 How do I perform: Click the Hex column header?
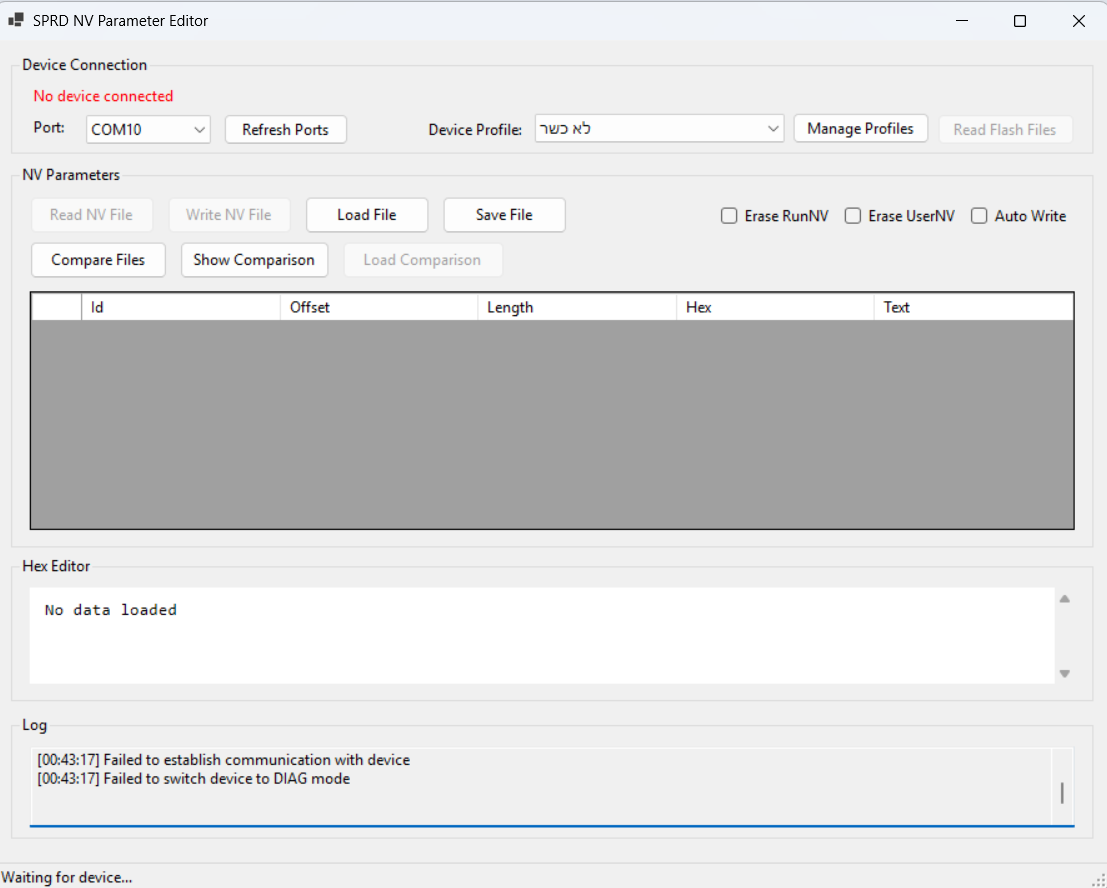[775, 307]
